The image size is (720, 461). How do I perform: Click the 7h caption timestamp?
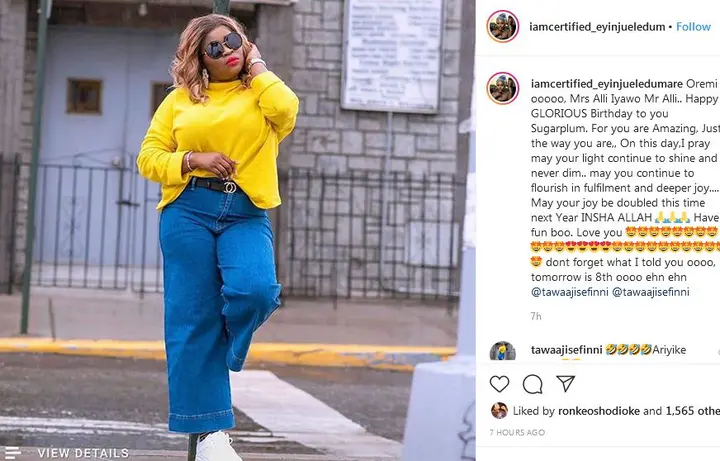(536, 316)
